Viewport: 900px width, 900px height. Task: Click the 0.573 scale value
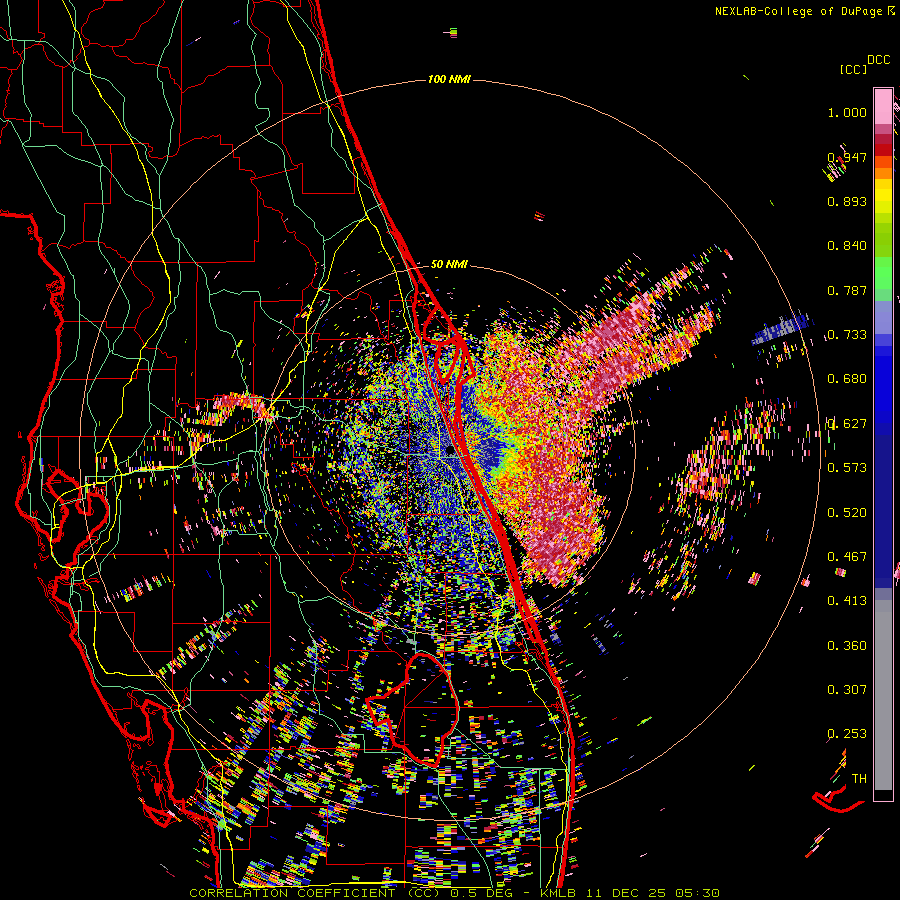[847, 468]
